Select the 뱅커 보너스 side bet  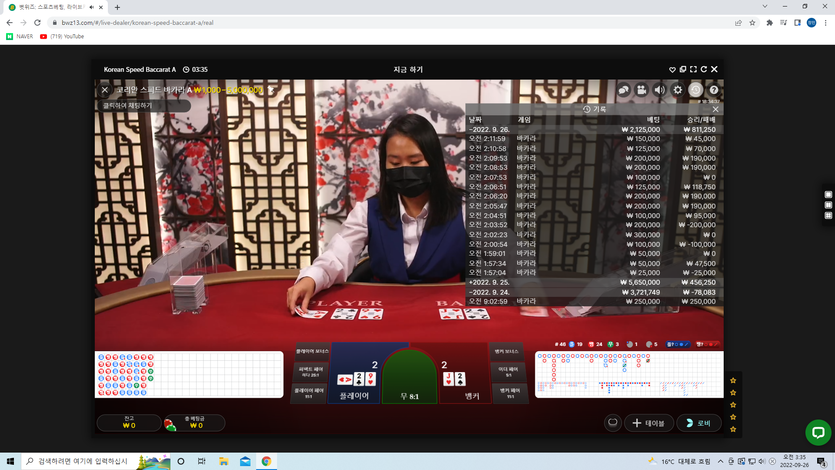tap(506, 351)
